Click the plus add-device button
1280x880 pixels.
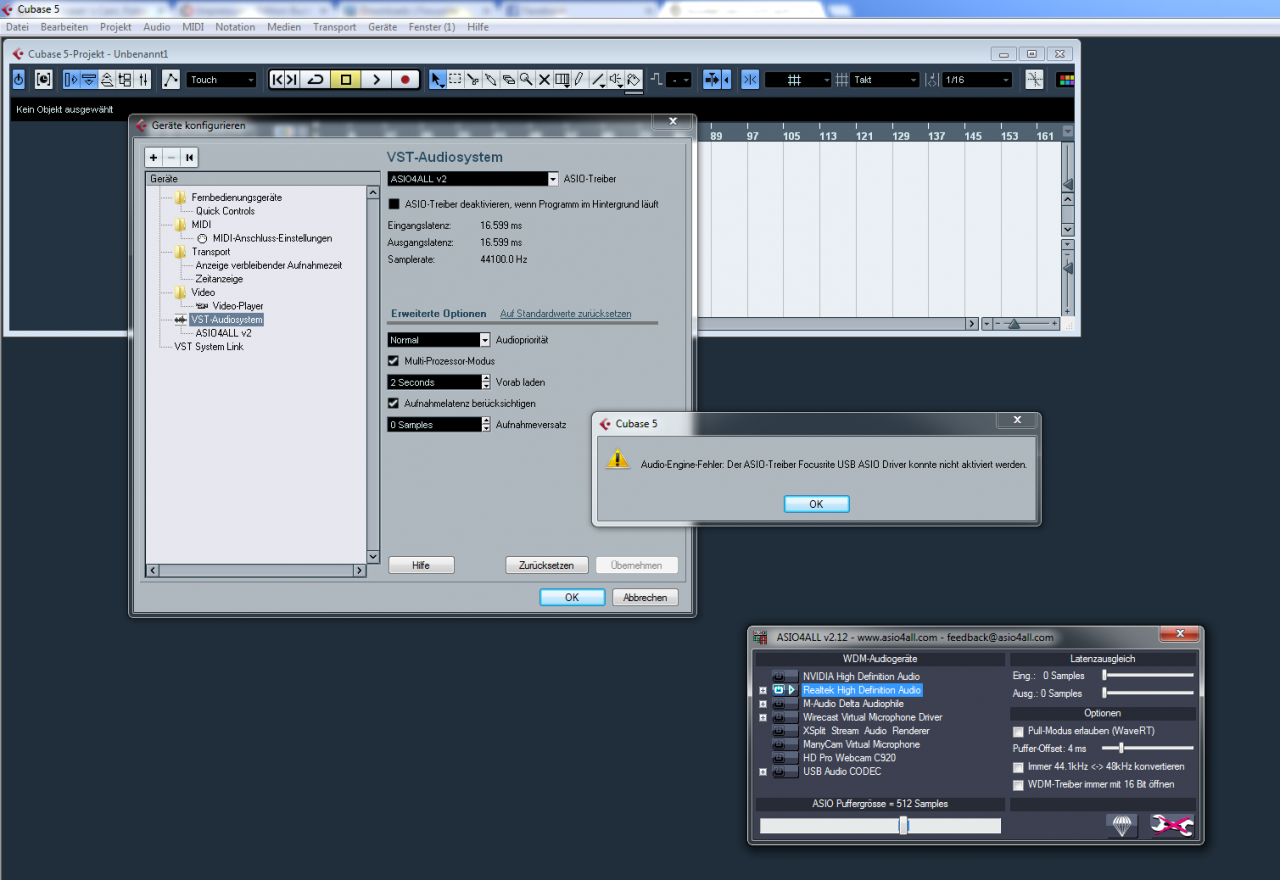[153, 157]
